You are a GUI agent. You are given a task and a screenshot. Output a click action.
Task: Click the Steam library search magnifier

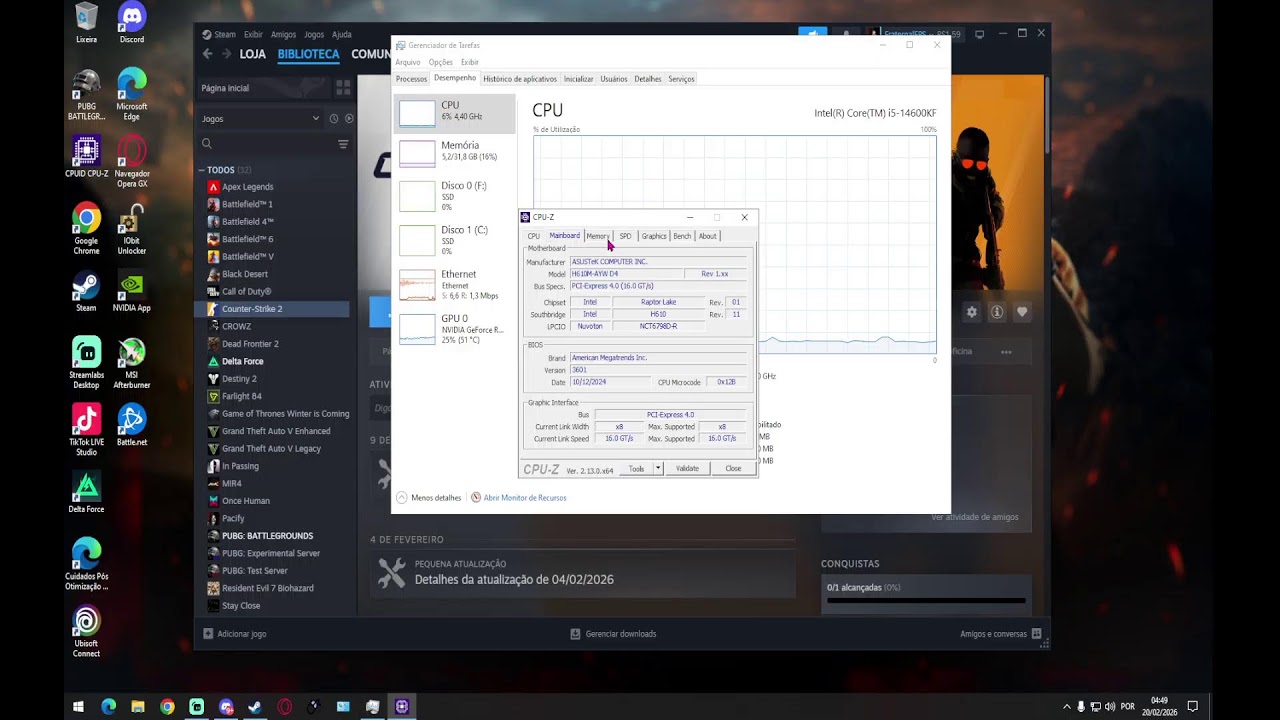pyautogui.click(x=207, y=144)
